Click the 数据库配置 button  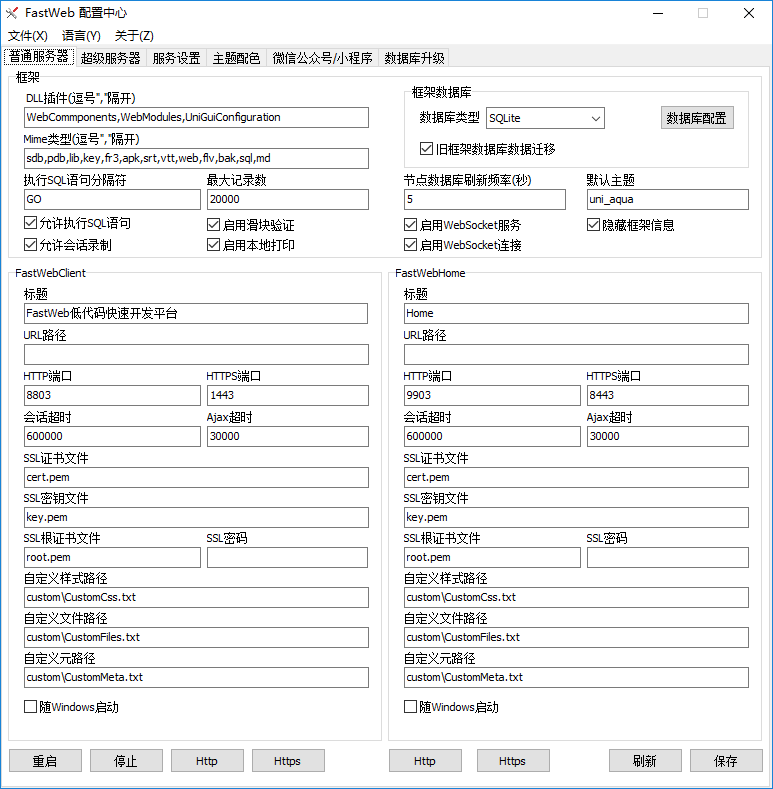point(697,118)
